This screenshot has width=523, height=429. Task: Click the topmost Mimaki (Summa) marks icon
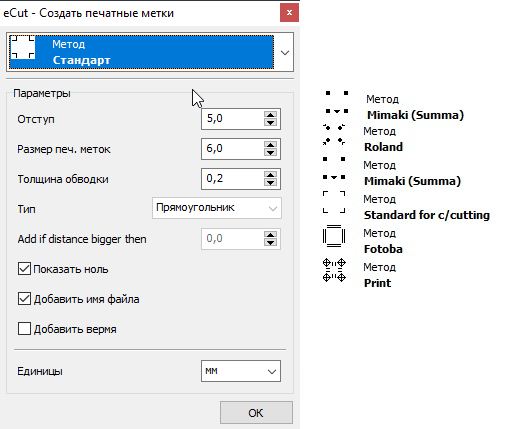coord(337,102)
